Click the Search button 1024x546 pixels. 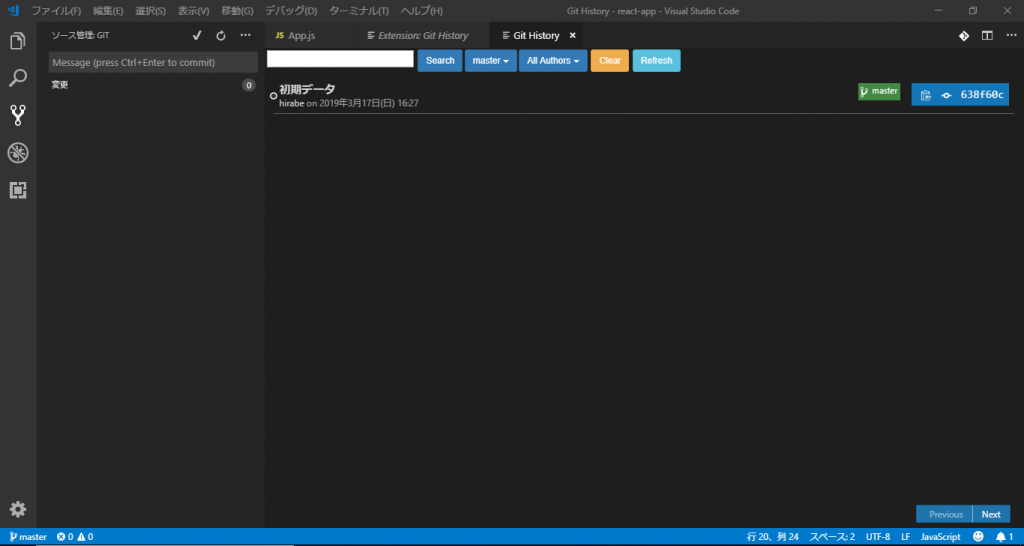point(440,61)
